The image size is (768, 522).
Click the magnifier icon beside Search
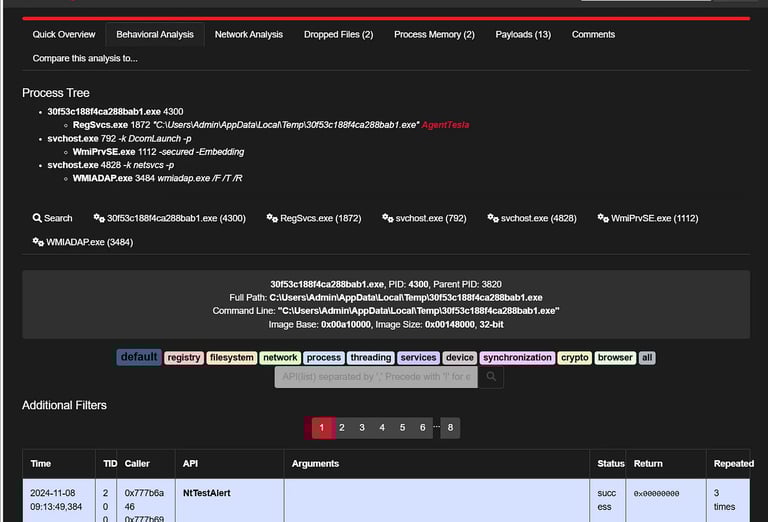pyautogui.click(x=37, y=218)
